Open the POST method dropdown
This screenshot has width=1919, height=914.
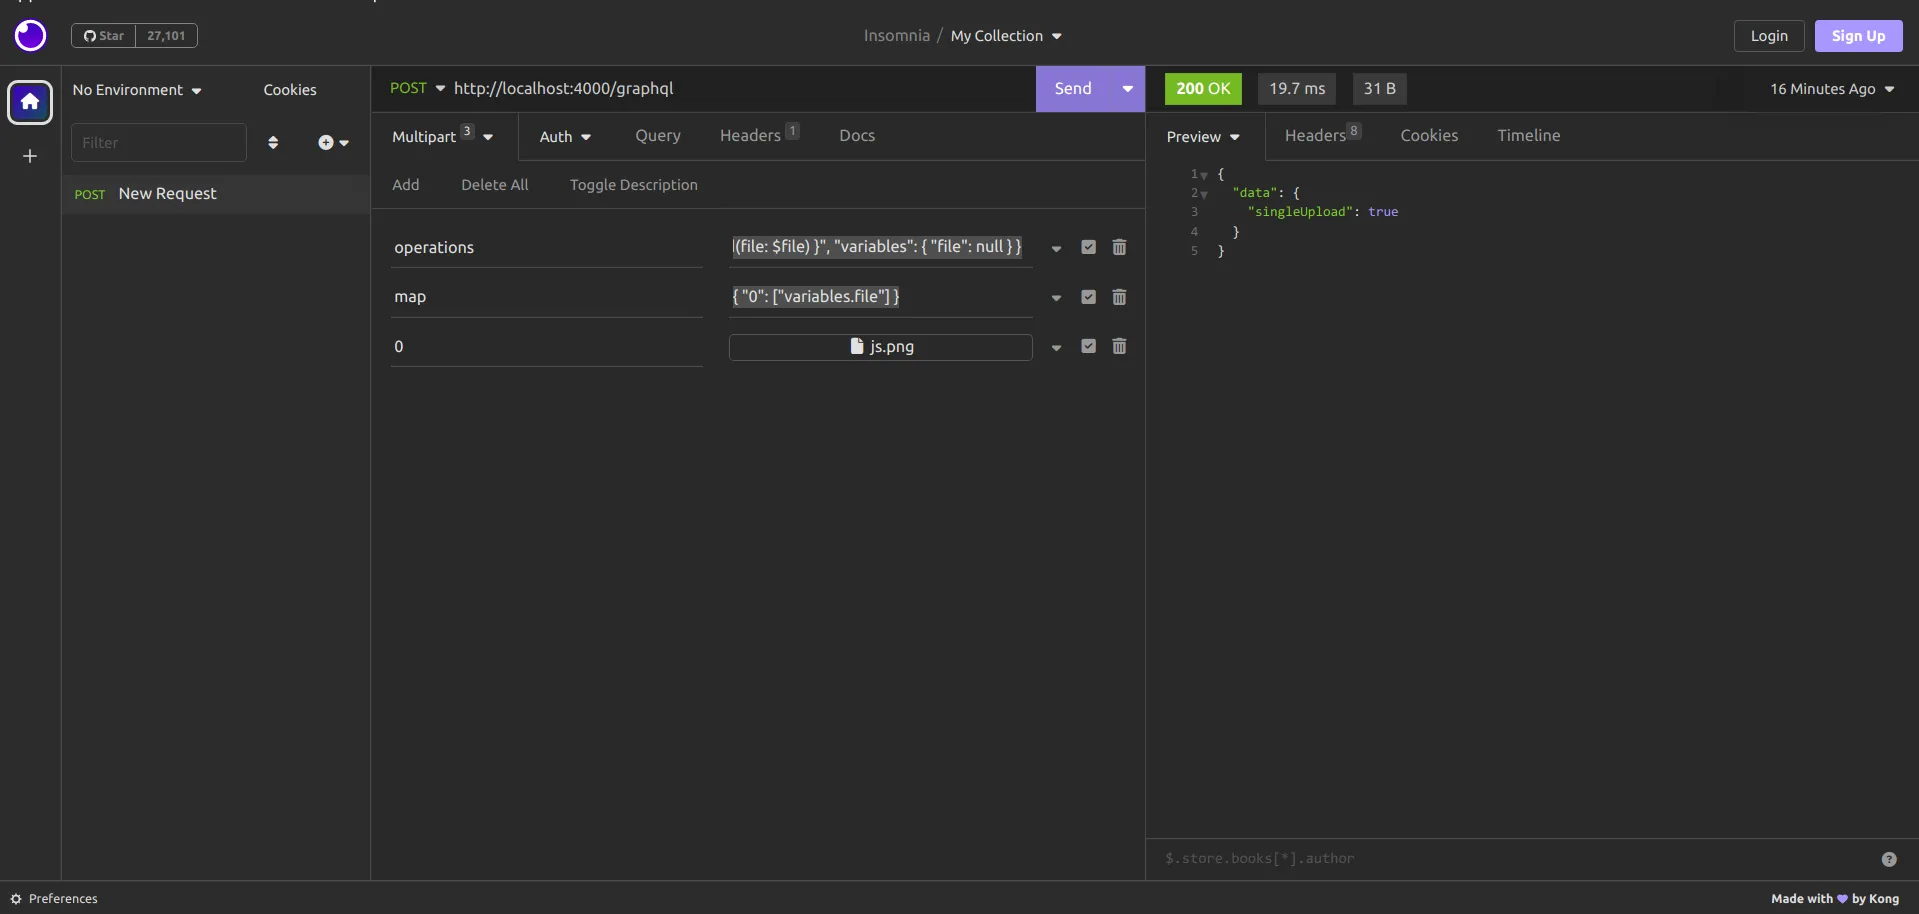(417, 88)
